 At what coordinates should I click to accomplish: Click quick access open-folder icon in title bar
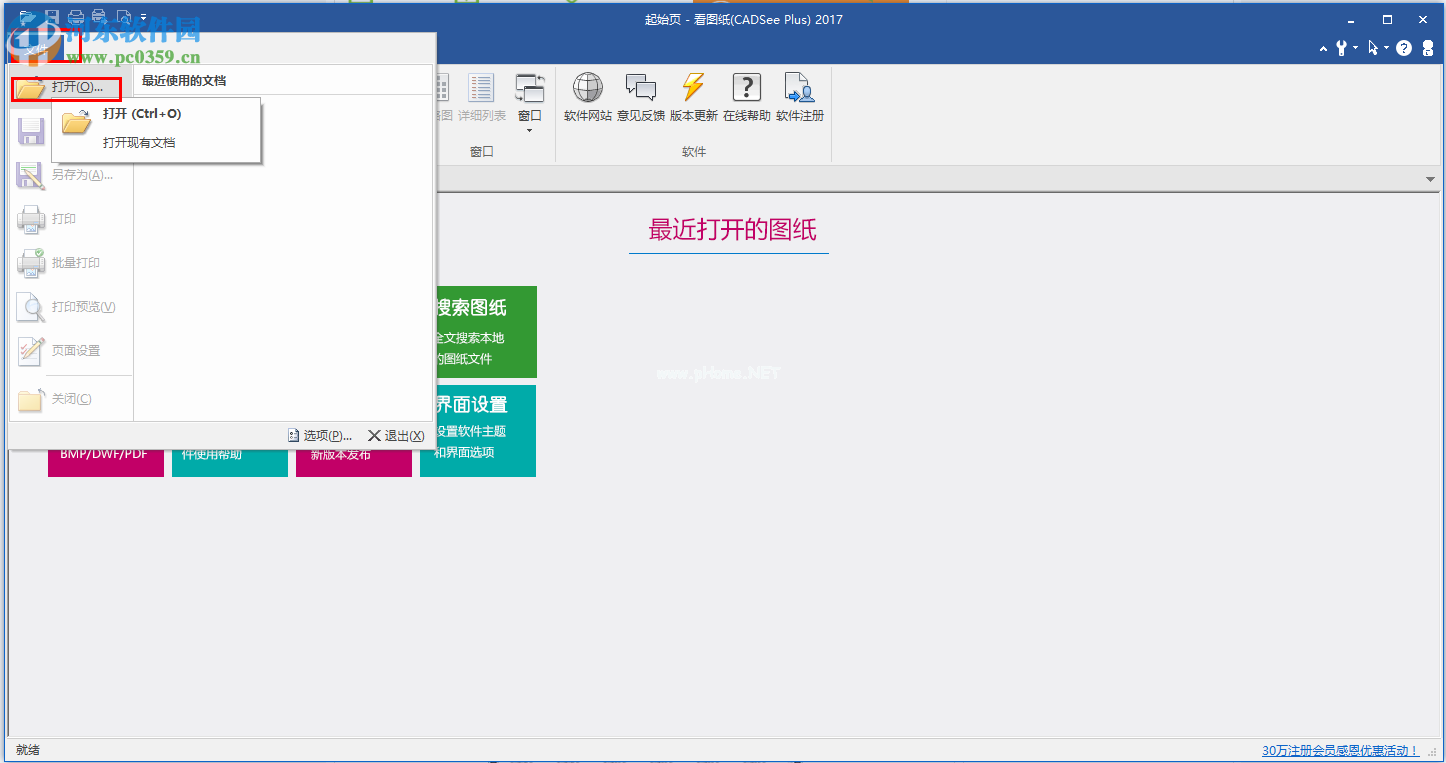coord(28,17)
